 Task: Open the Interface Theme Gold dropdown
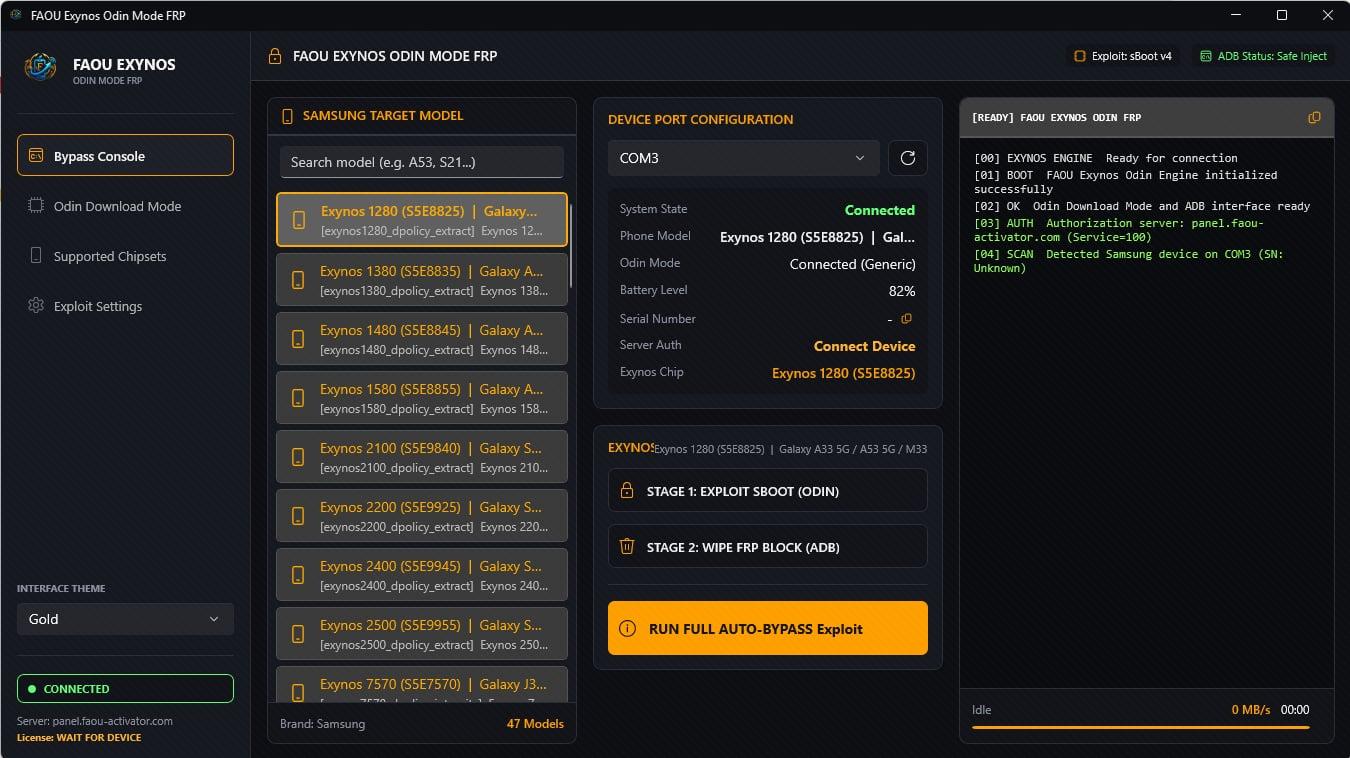click(125, 619)
